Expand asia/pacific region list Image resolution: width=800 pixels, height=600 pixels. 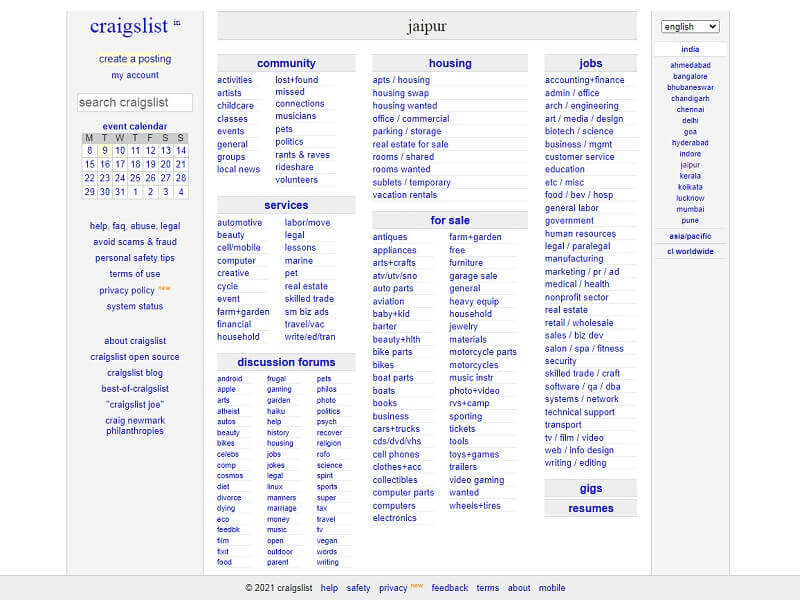pyautogui.click(x=690, y=236)
